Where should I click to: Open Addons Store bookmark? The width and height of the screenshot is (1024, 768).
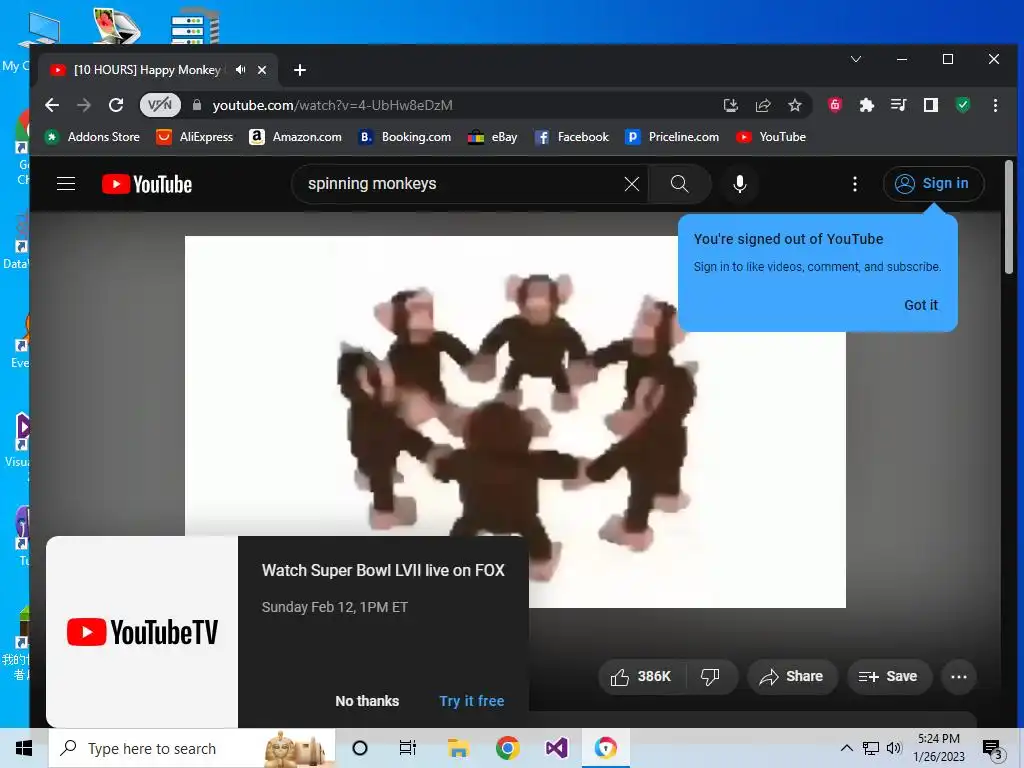93,137
